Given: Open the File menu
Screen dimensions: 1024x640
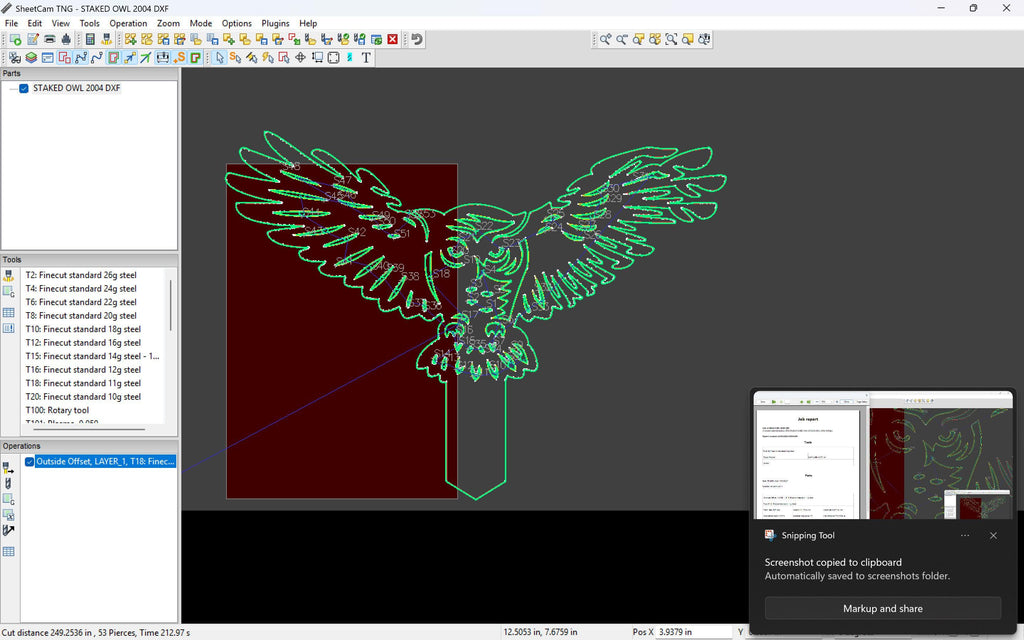Looking at the screenshot, I should pyautogui.click(x=11, y=23).
